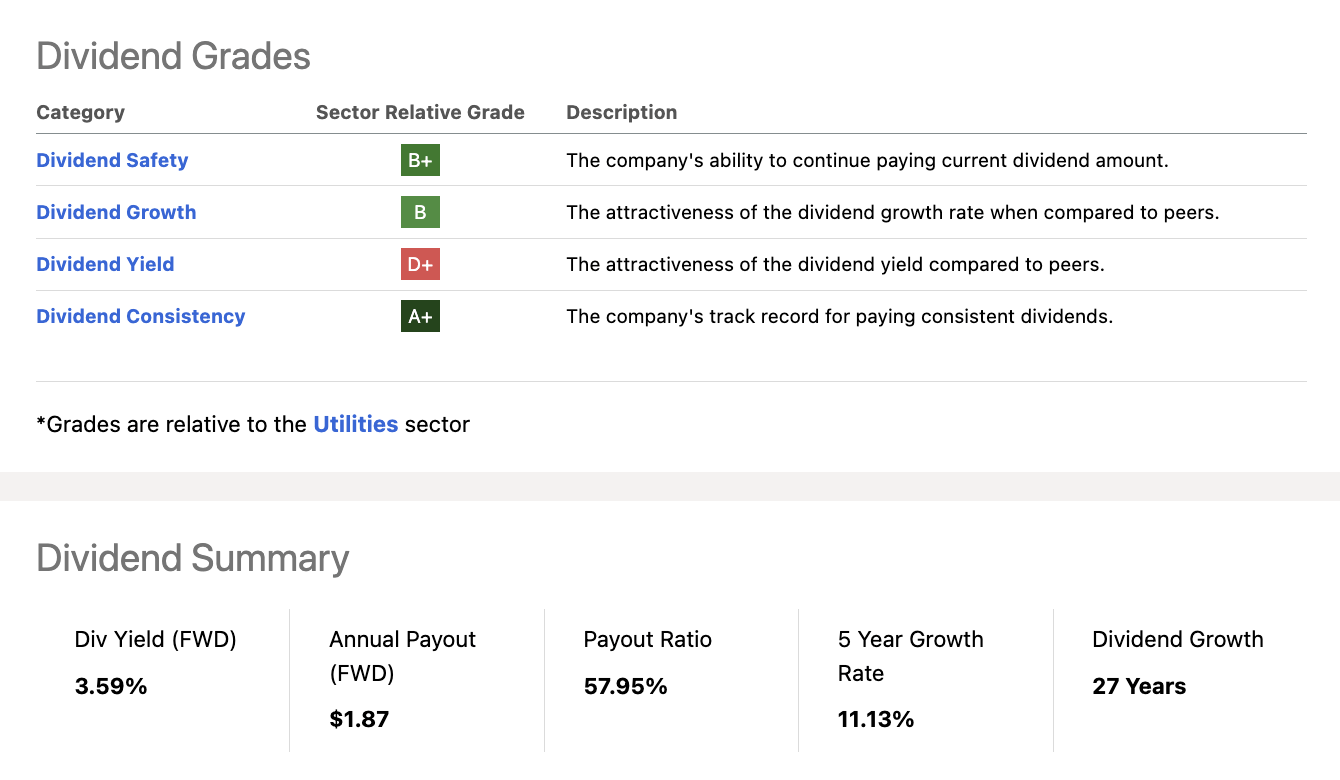Viewport: 1340px width, 780px height.
Task: Select the Description column header
Action: click(621, 112)
